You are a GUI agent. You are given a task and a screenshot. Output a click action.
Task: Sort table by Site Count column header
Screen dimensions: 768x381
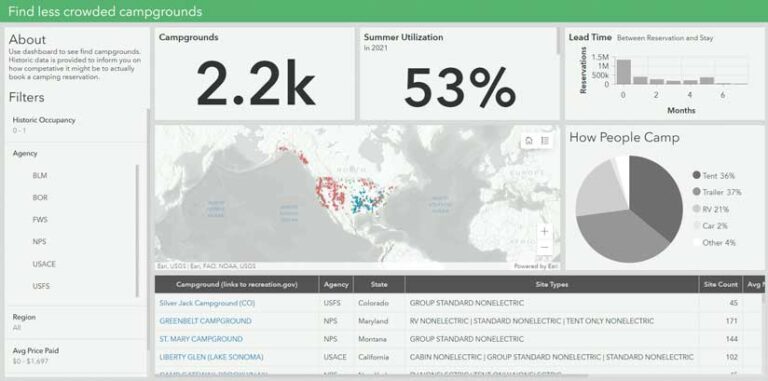(720, 285)
